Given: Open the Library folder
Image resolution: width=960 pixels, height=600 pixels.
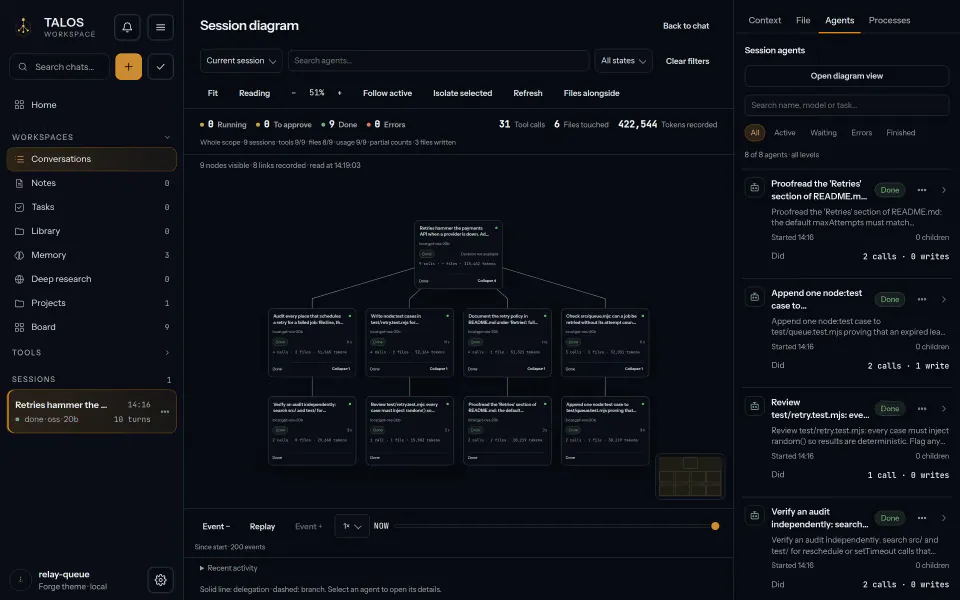Looking at the screenshot, I should pos(92,231).
